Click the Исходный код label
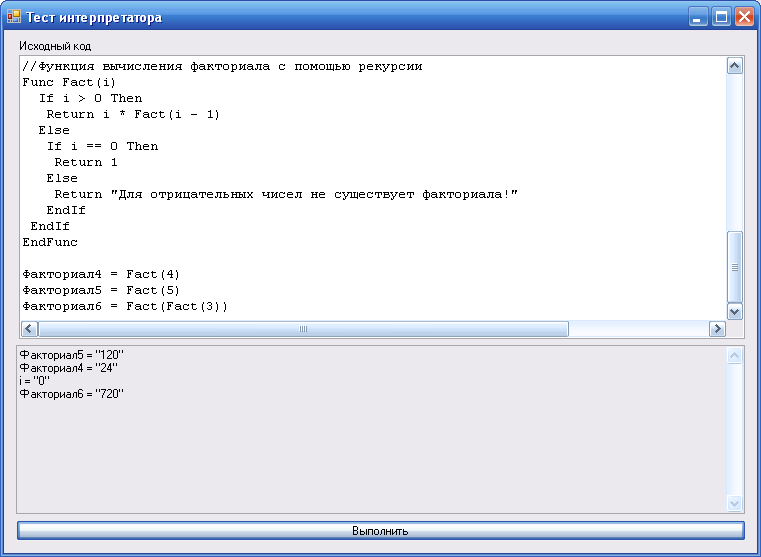 pos(55,46)
